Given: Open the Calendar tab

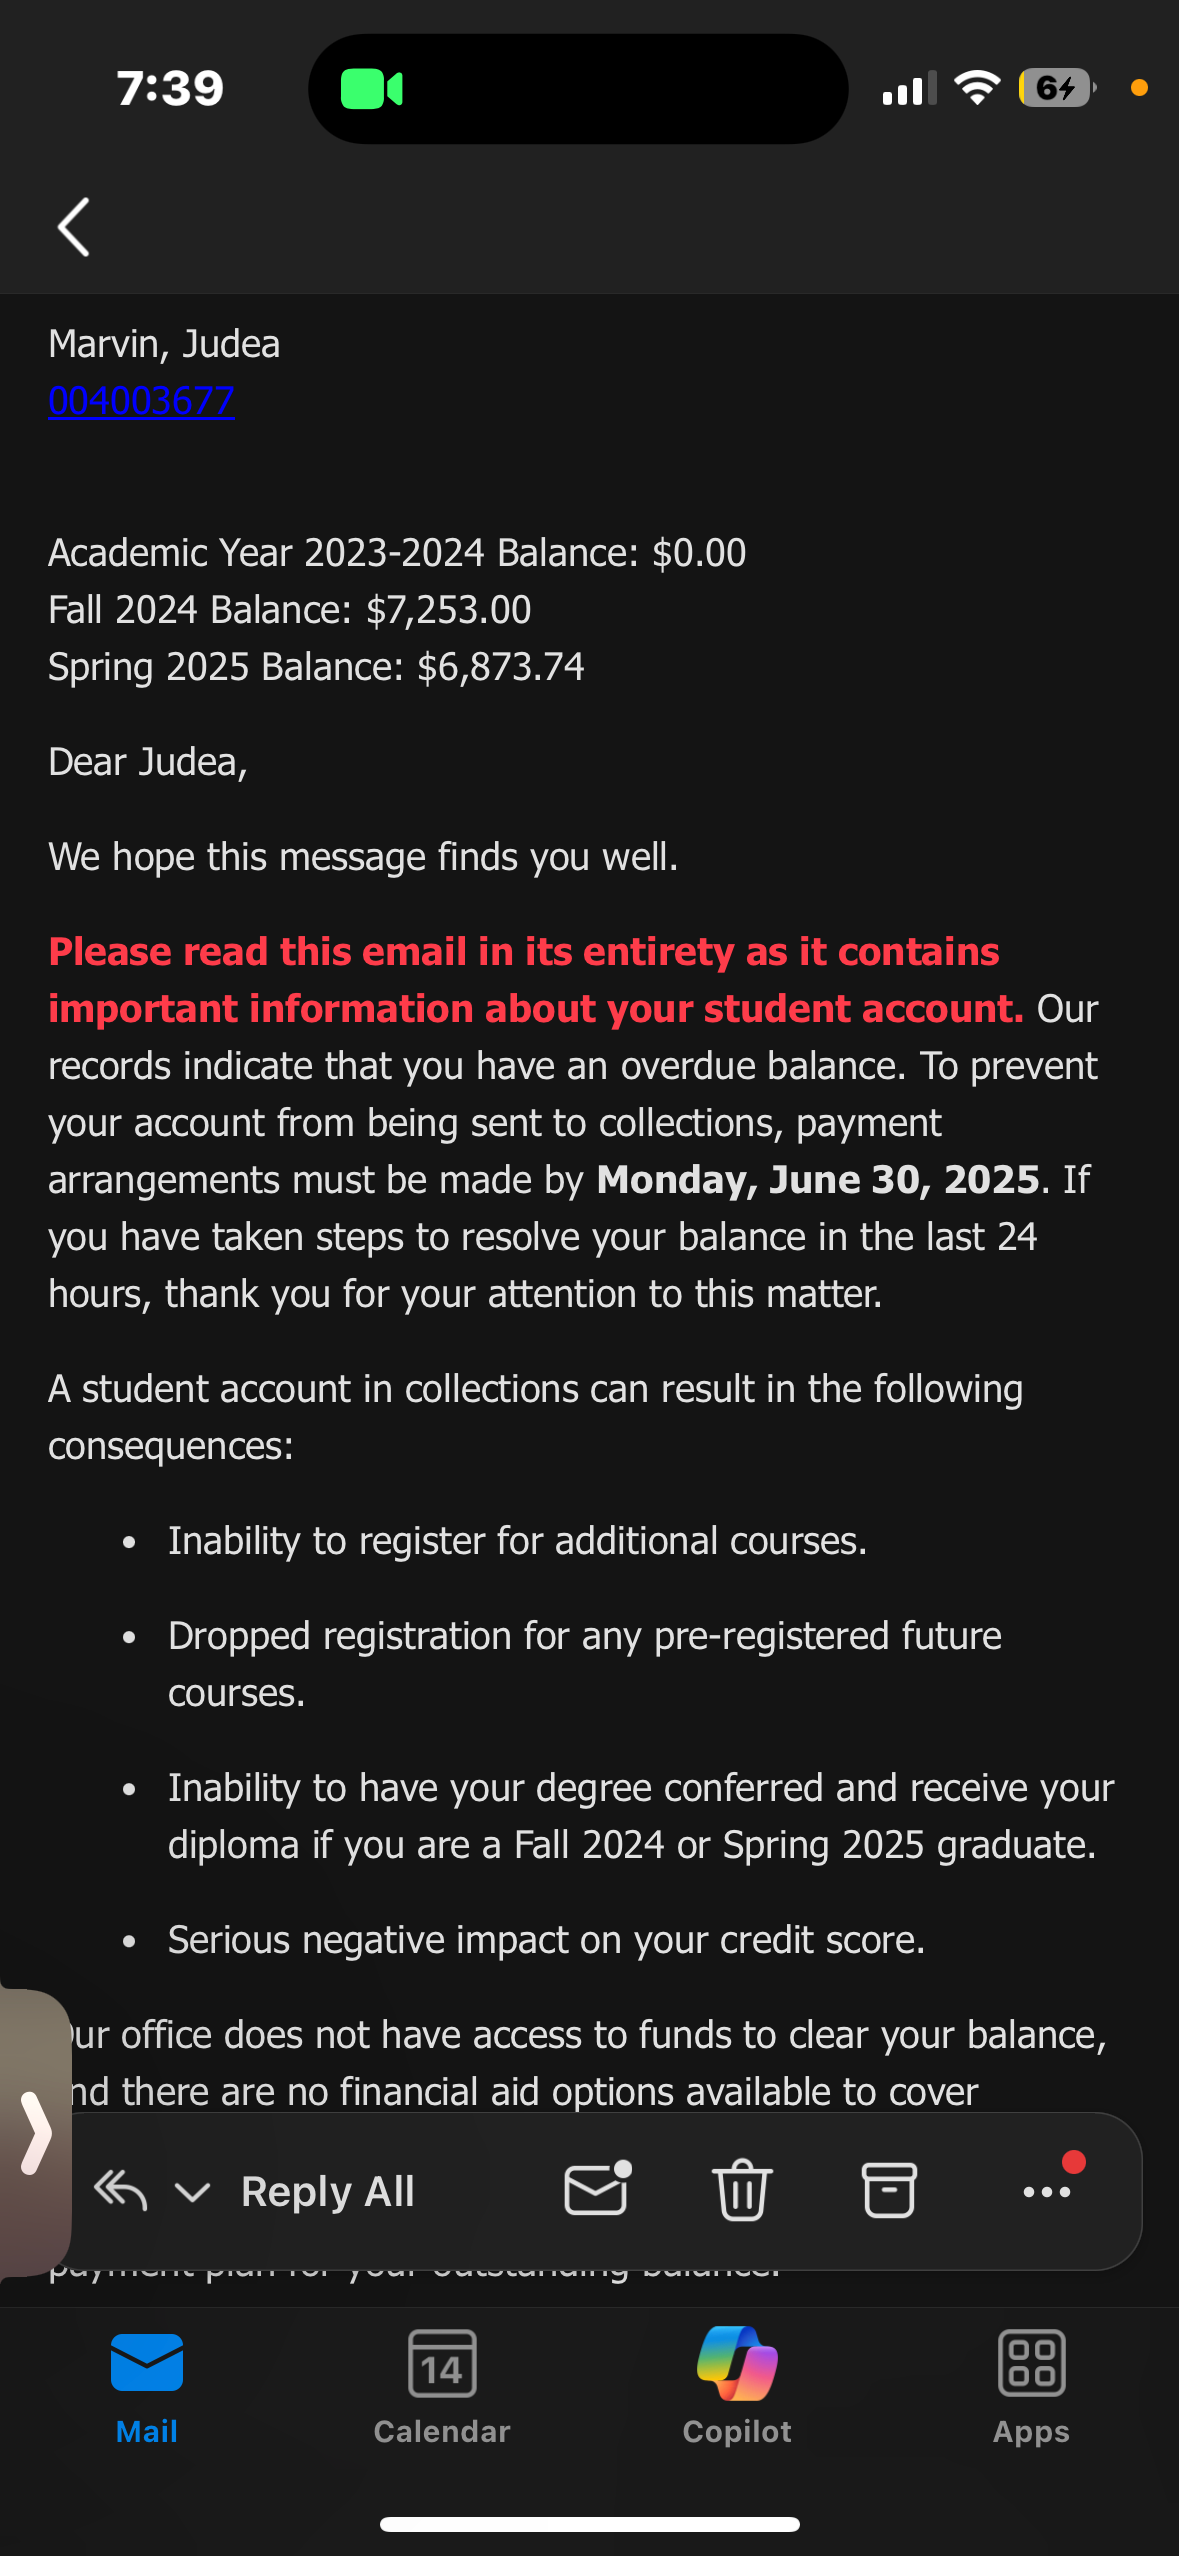Looking at the screenshot, I should (442, 2388).
